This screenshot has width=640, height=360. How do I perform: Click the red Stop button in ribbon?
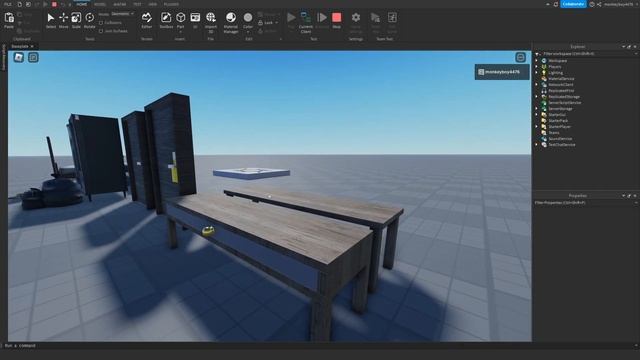[336, 18]
